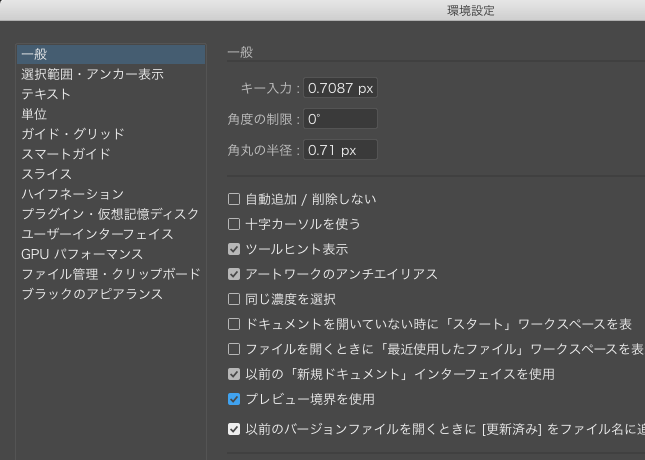Screen dimensions: 645x460
Task: Select ユーザーインターフェイス category
Action: click(111, 234)
